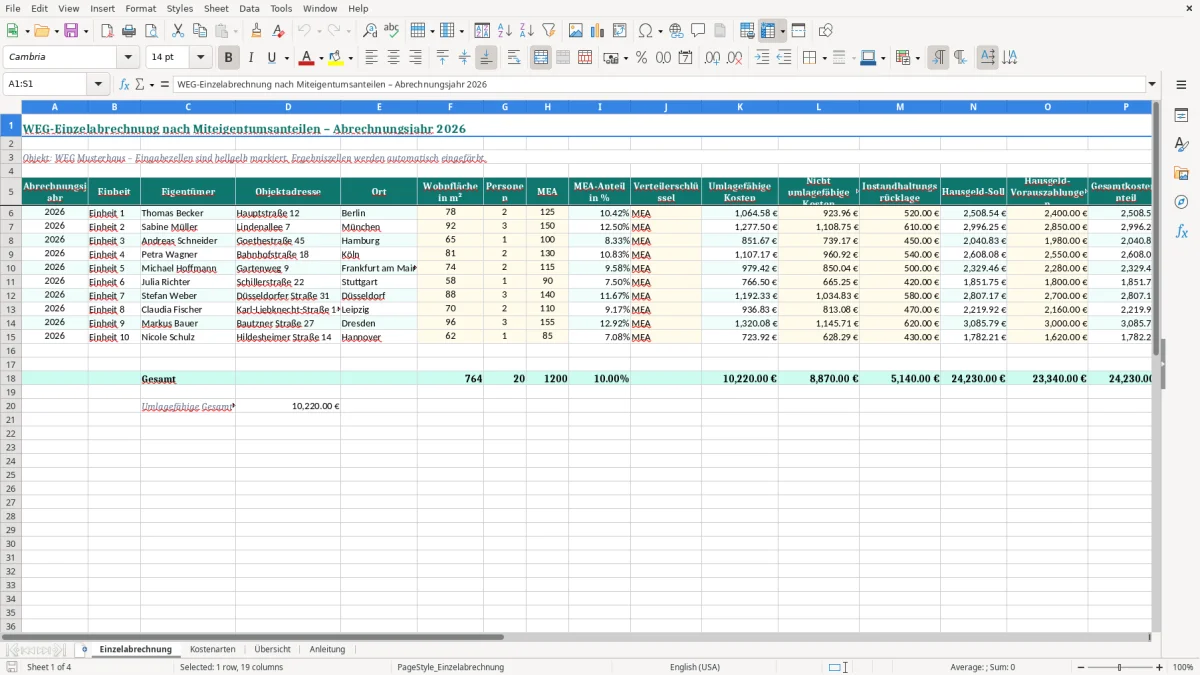The image size is (1200, 675).
Task: Click the Export as PDF icon
Action: pos(107,31)
